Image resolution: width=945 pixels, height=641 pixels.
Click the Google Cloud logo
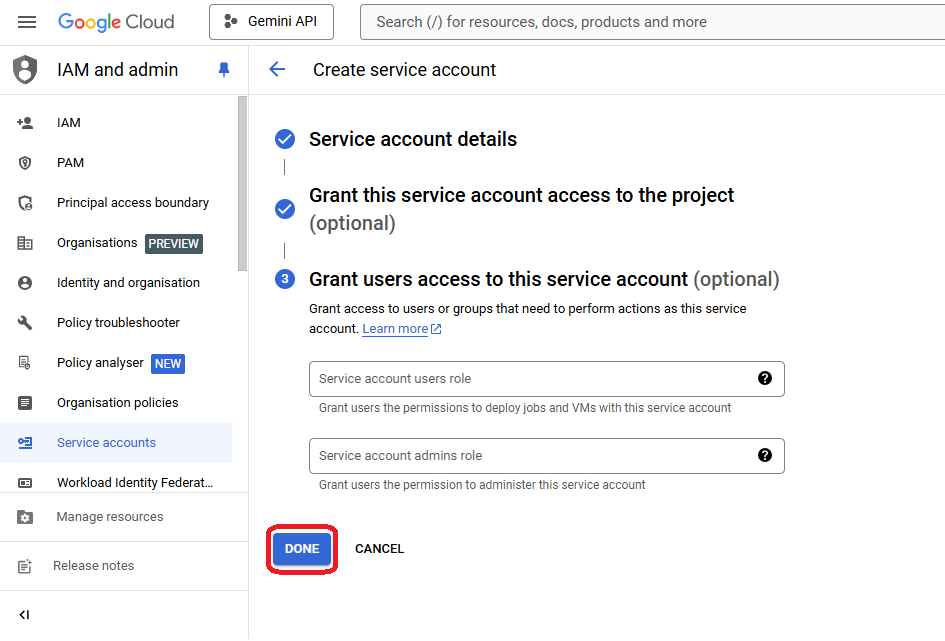click(x=116, y=22)
